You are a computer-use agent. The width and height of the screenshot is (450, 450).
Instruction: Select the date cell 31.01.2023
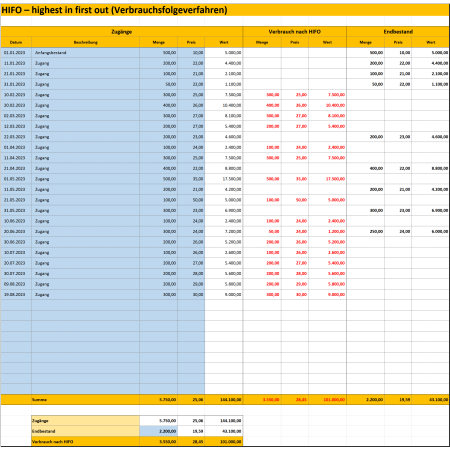point(16,84)
